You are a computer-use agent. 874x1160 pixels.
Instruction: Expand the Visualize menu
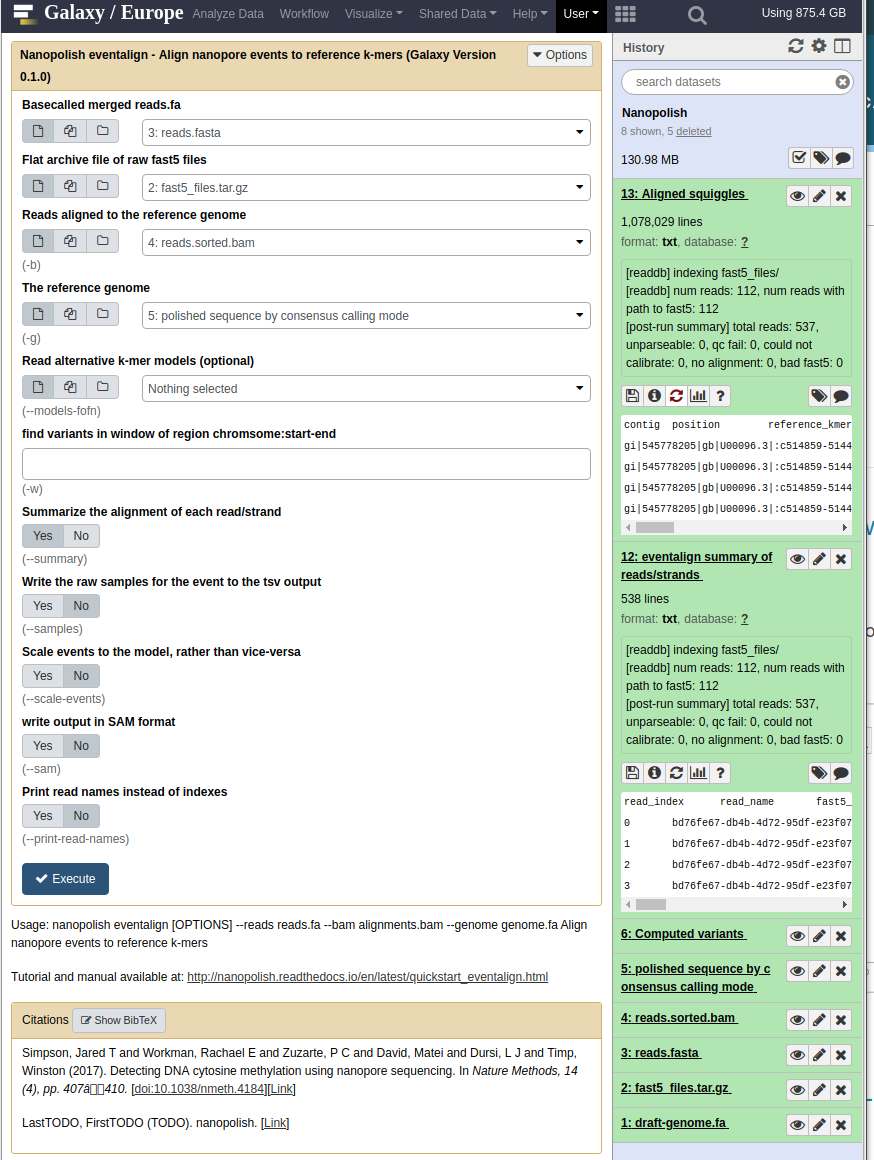coord(374,13)
